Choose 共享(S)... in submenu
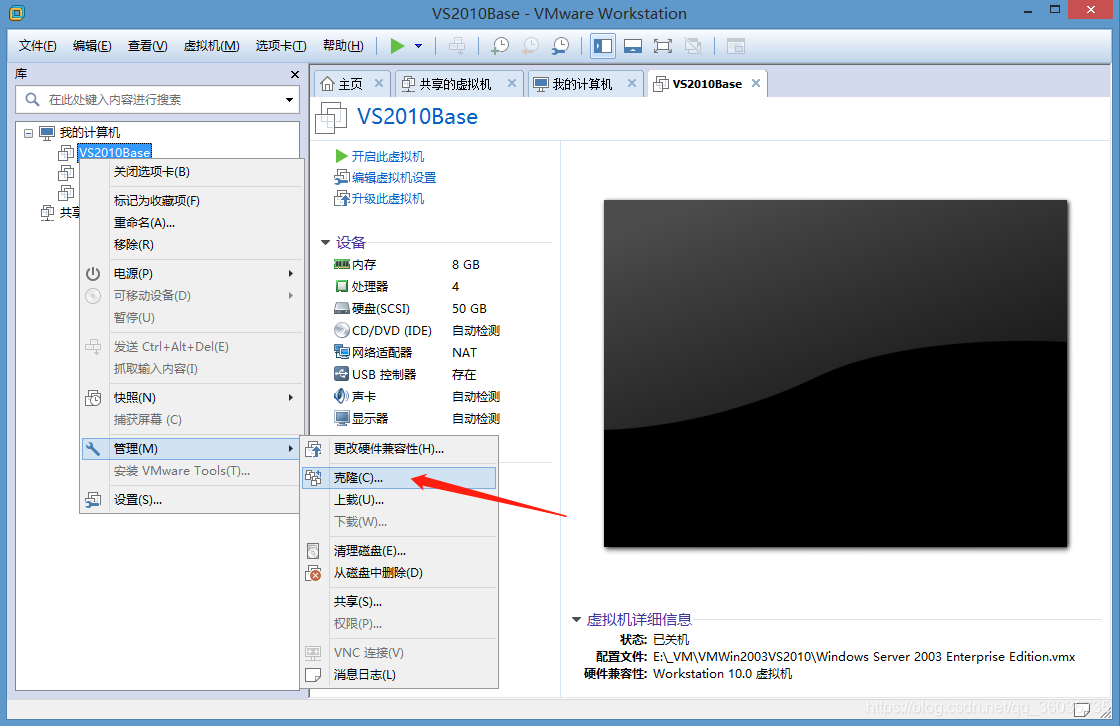Screen dimensions: 1120x726 pyautogui.click(x=399, y=602)
